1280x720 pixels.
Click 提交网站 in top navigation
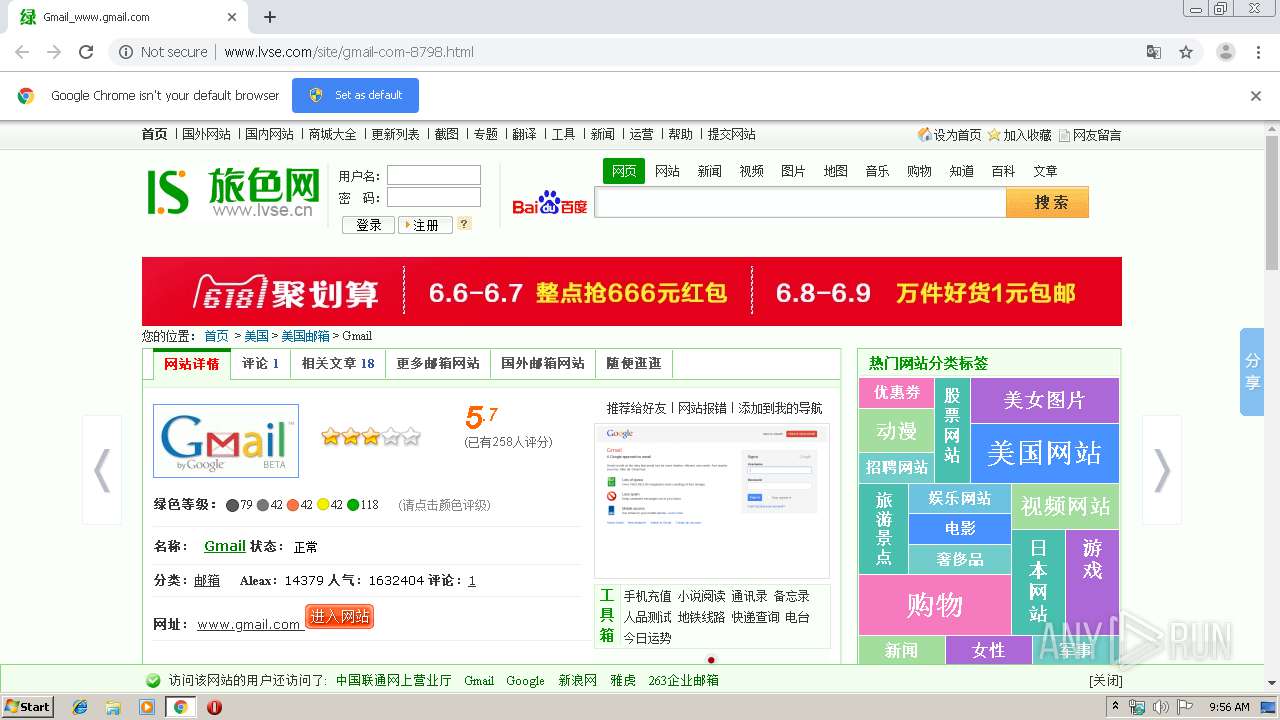point(731,134)
